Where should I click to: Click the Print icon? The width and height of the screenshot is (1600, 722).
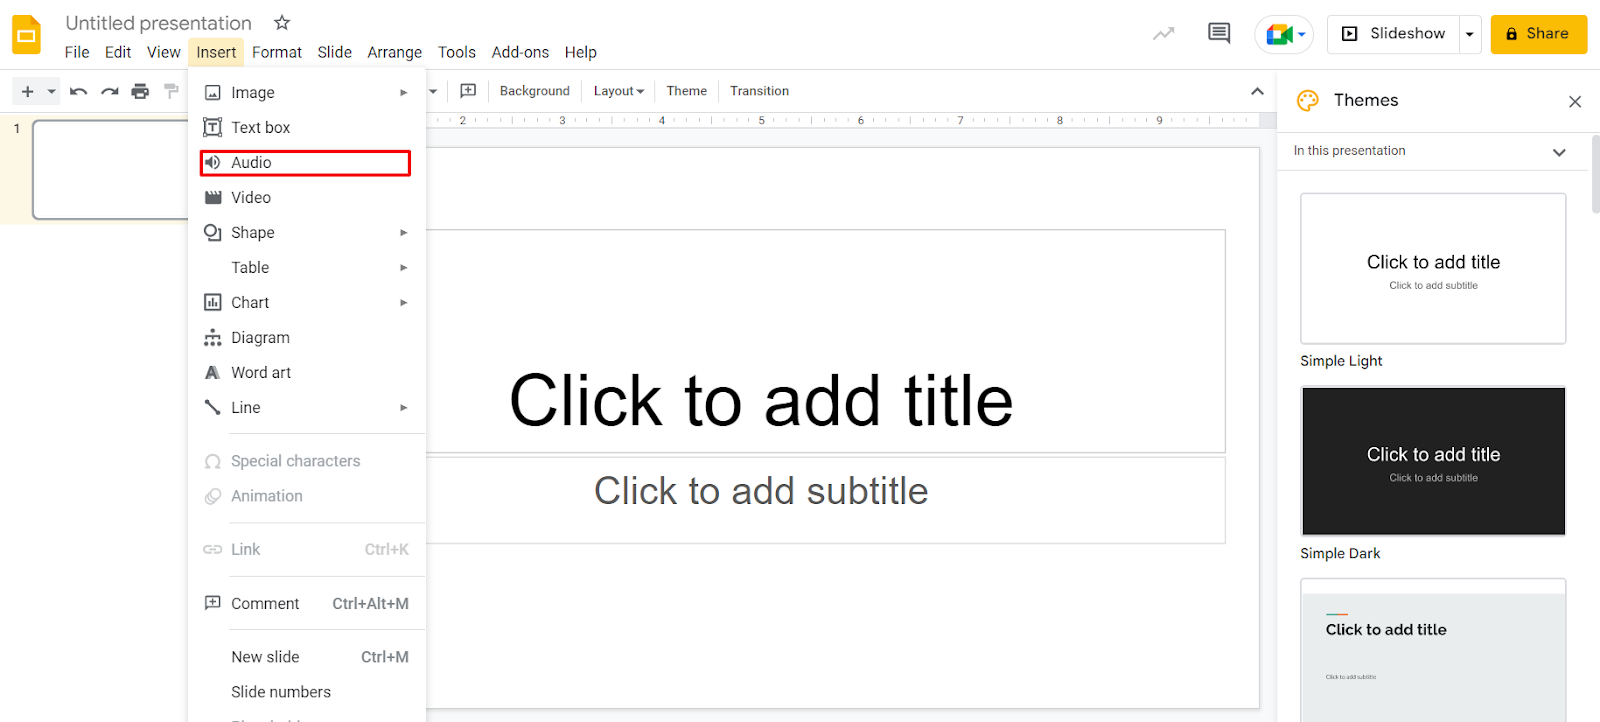point(140,91)
